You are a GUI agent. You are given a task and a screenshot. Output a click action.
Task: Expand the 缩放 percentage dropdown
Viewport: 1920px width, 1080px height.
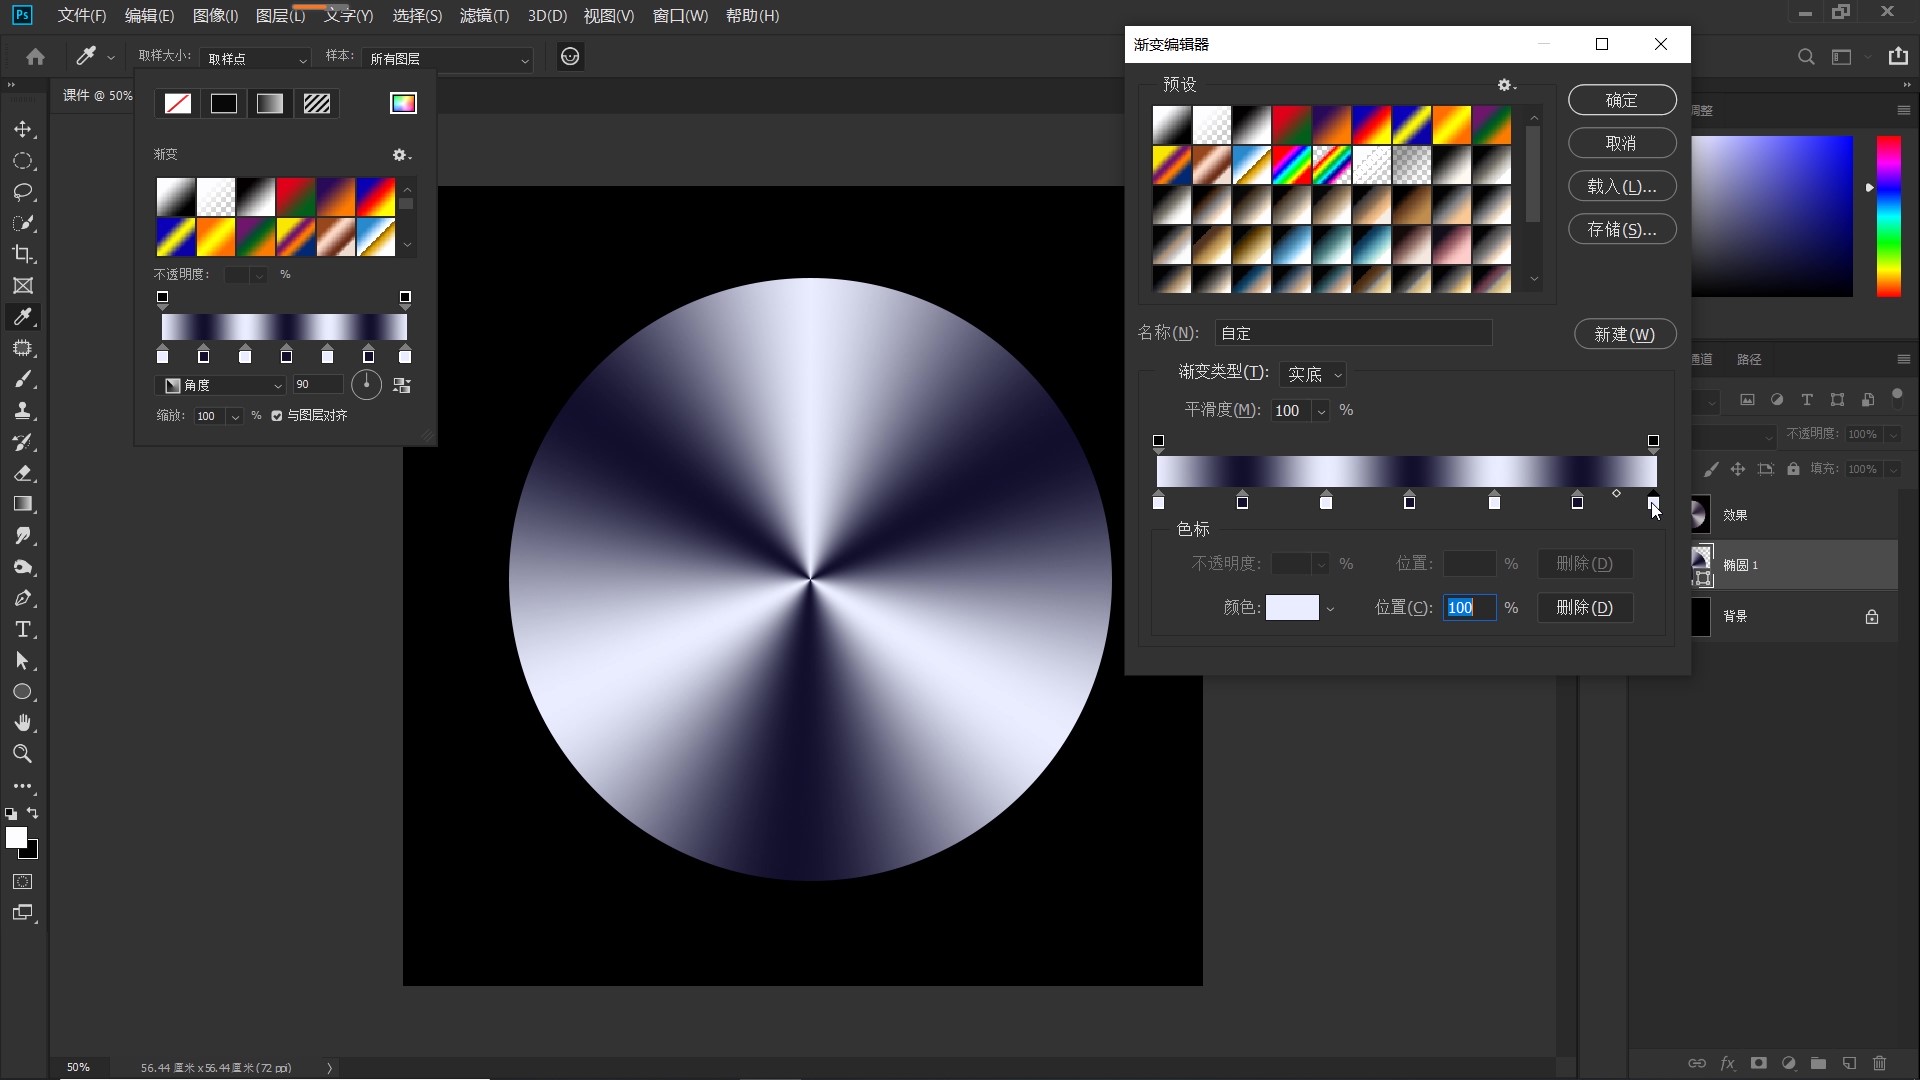(x=234, y=416)
